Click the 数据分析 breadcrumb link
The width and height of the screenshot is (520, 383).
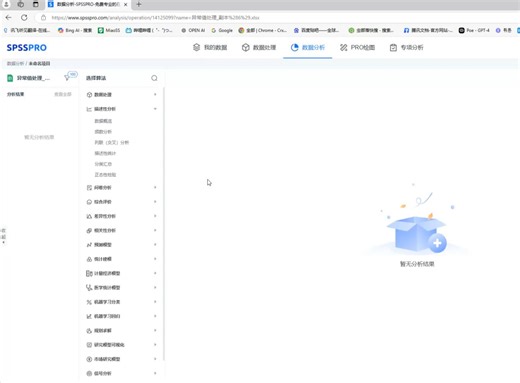coord(15,63)
